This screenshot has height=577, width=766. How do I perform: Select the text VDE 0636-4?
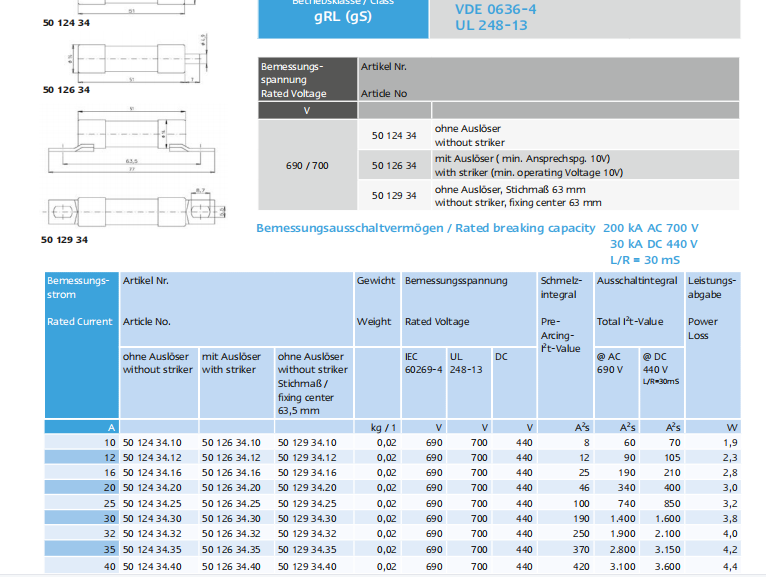(x=495, y=9)
